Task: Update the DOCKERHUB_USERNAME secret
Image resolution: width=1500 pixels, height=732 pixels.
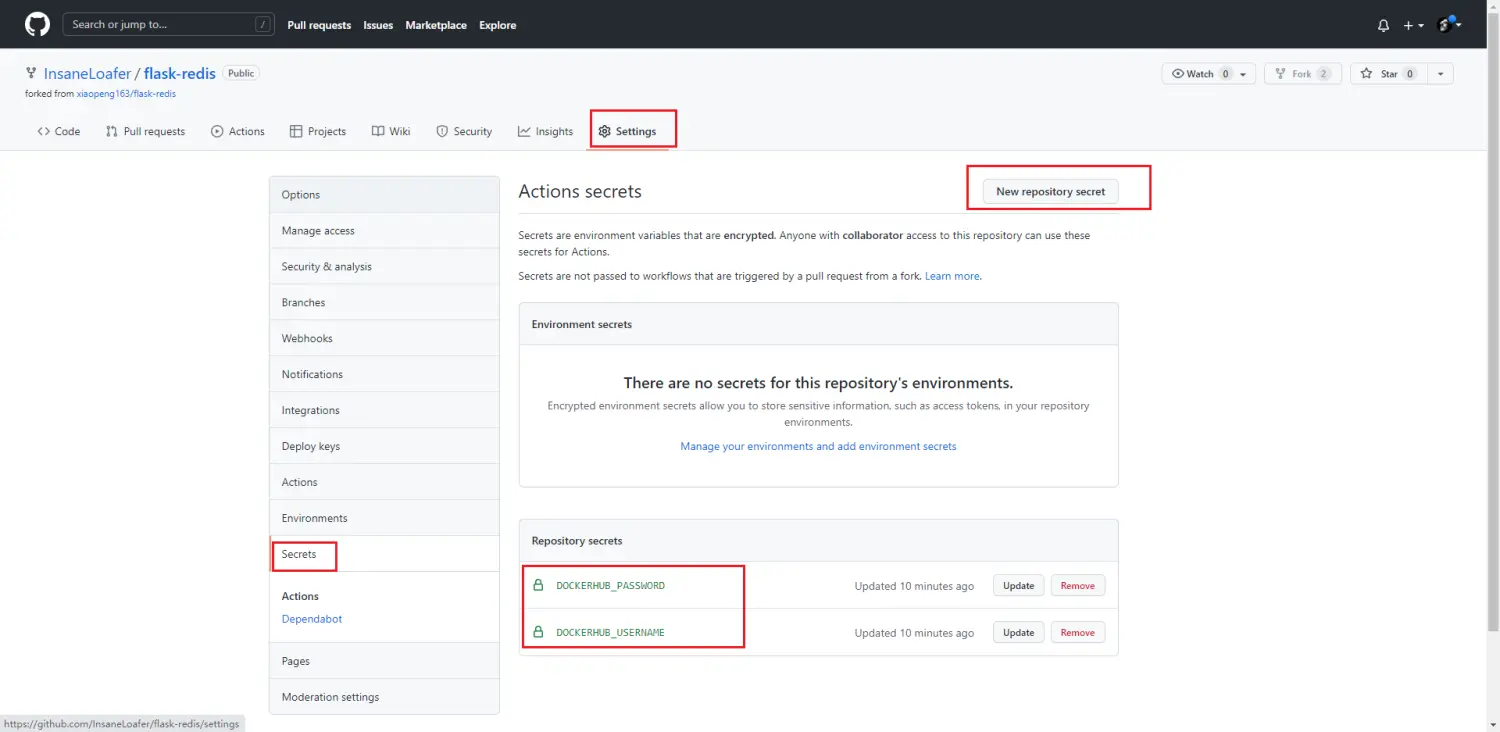Action: tap(1018, 633)
